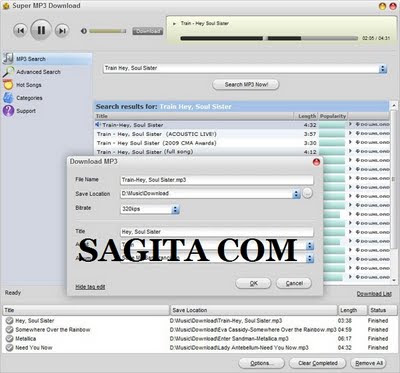Close the Download MP3 dialog
The width and height of the screenshot is (400, 373).
coord(316,162)
